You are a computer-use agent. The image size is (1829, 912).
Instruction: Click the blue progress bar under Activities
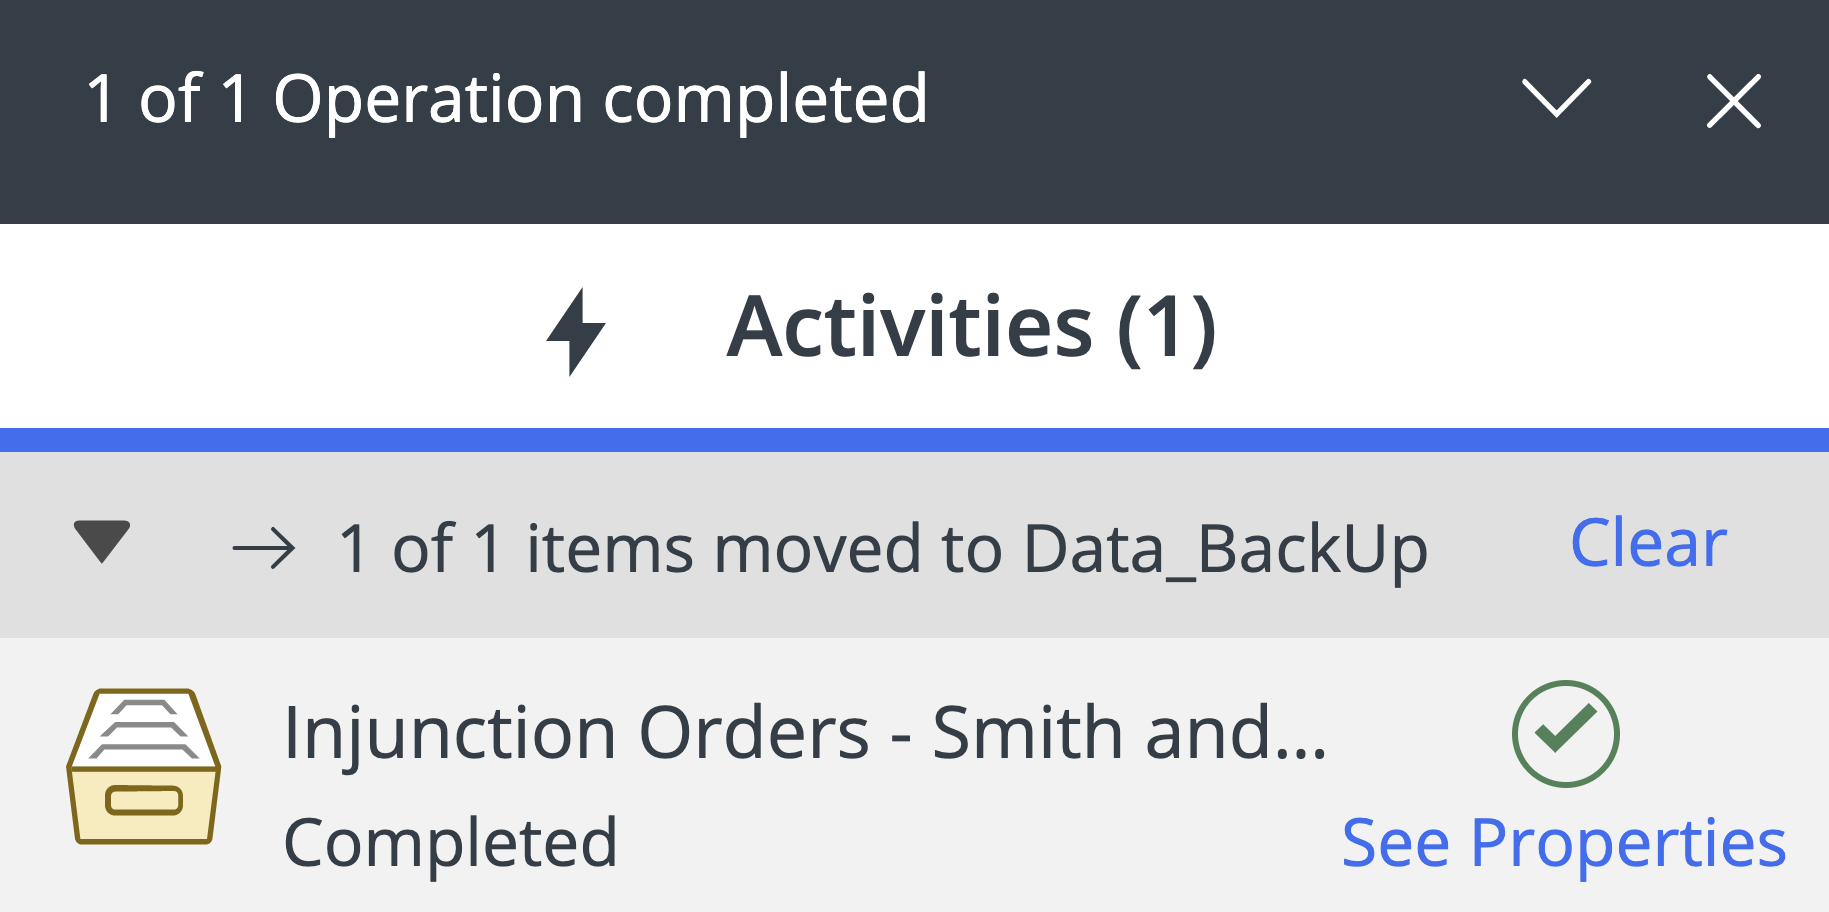(x=914, y=440)
